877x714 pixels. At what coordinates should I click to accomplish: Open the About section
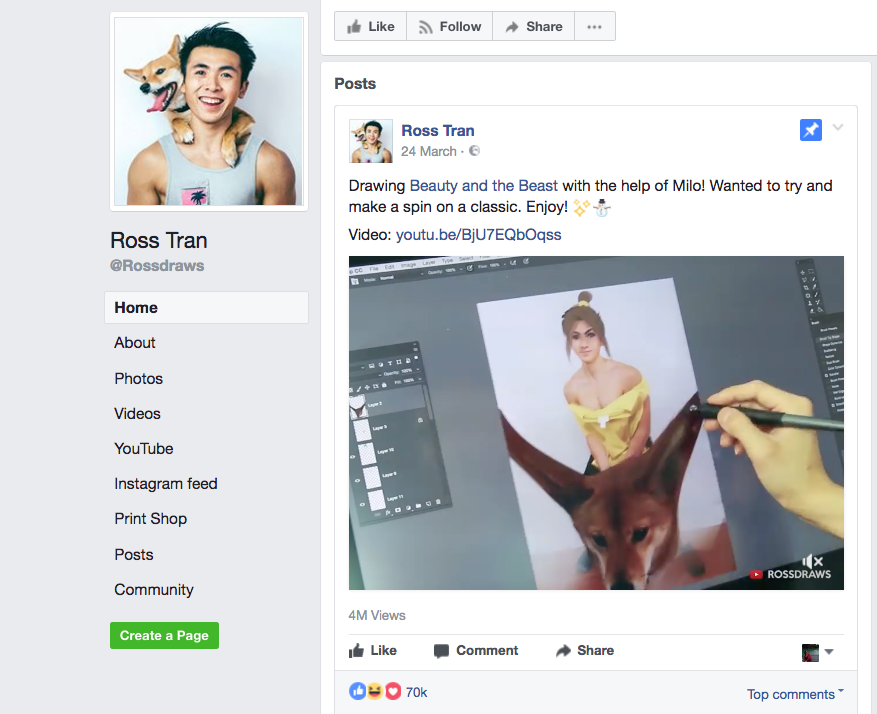(x=135, y=343)
